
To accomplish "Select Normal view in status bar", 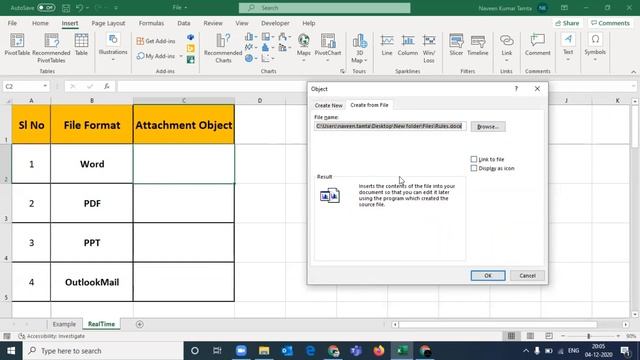I will point(511,336).
